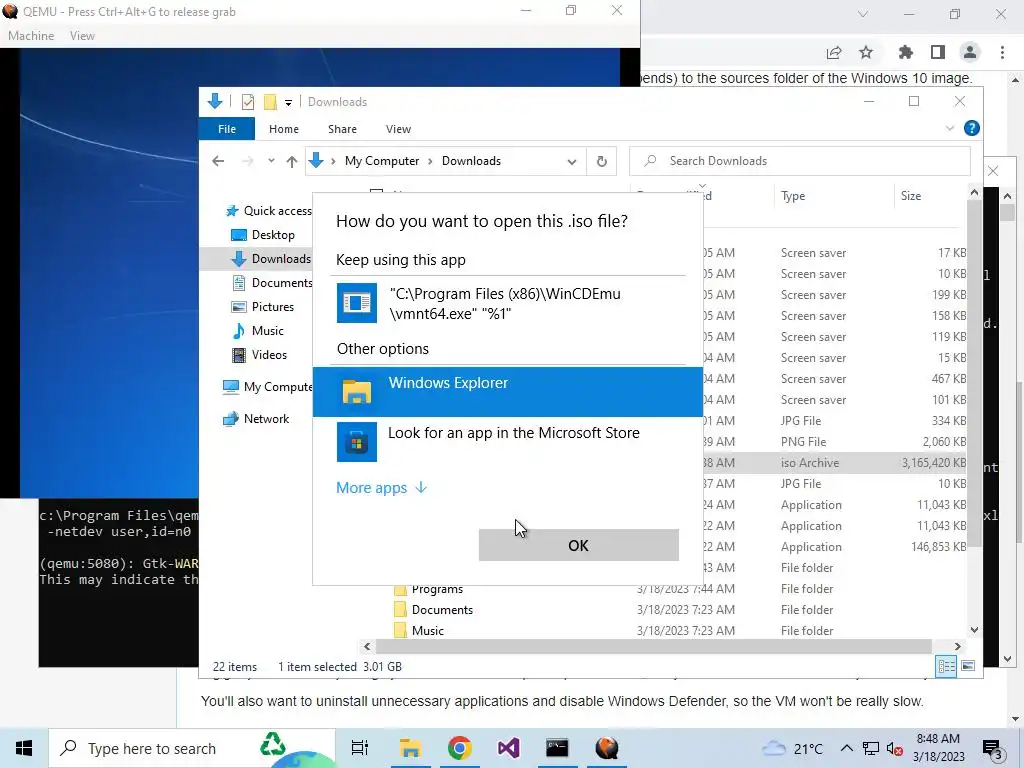The width and height of the screenshot is (1024, 768).
Task: Expand the address bar history dropdown
Action: click(571, 161)
